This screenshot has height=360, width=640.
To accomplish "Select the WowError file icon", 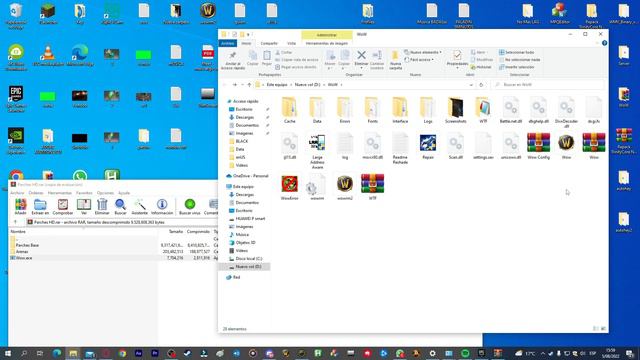I will click(289, 188).
